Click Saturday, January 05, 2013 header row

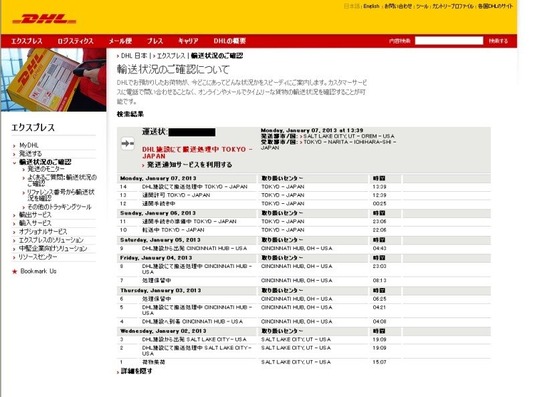point(304,240)
